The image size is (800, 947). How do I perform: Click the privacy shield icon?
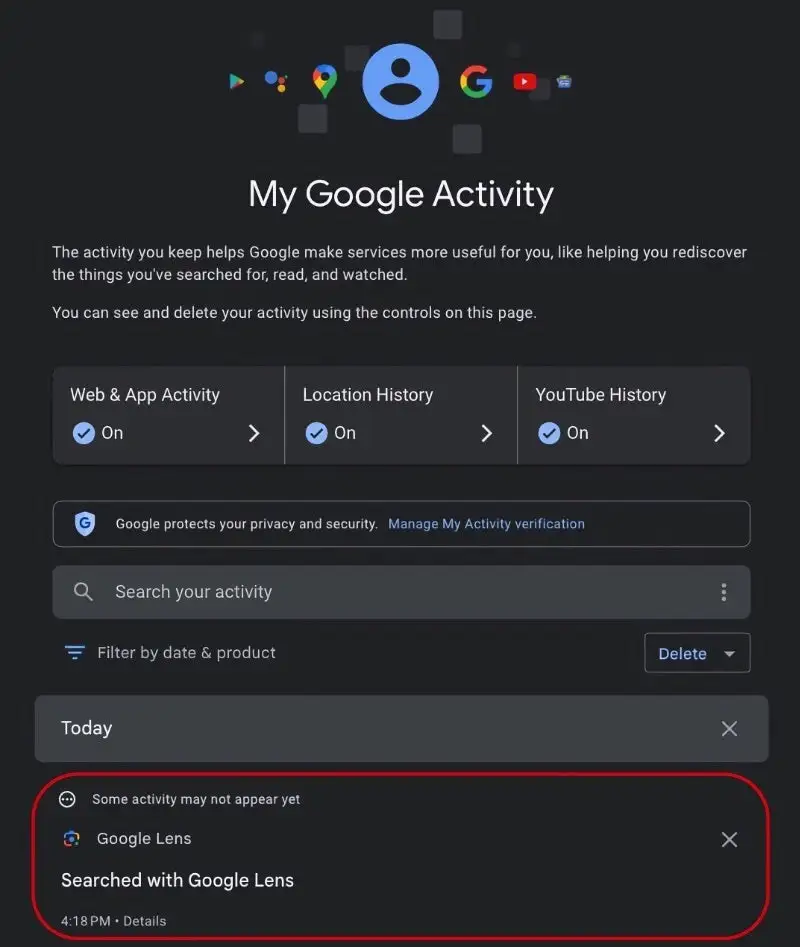point(85,523)
